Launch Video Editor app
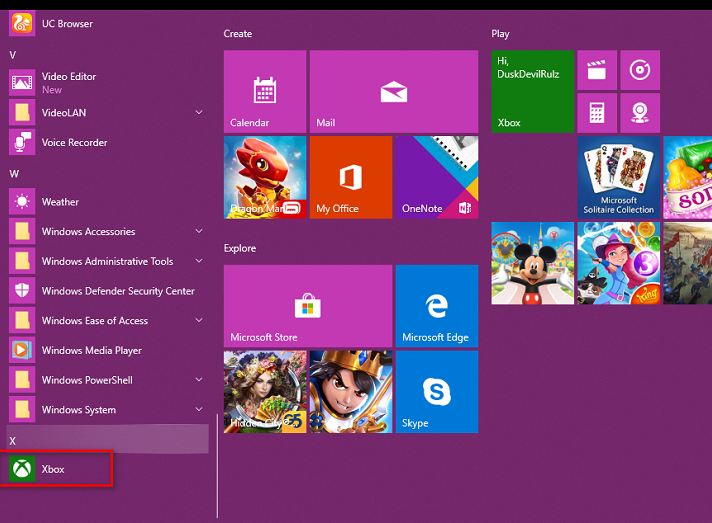This screenshot has width=712, height=523. [x=107, y=83]
